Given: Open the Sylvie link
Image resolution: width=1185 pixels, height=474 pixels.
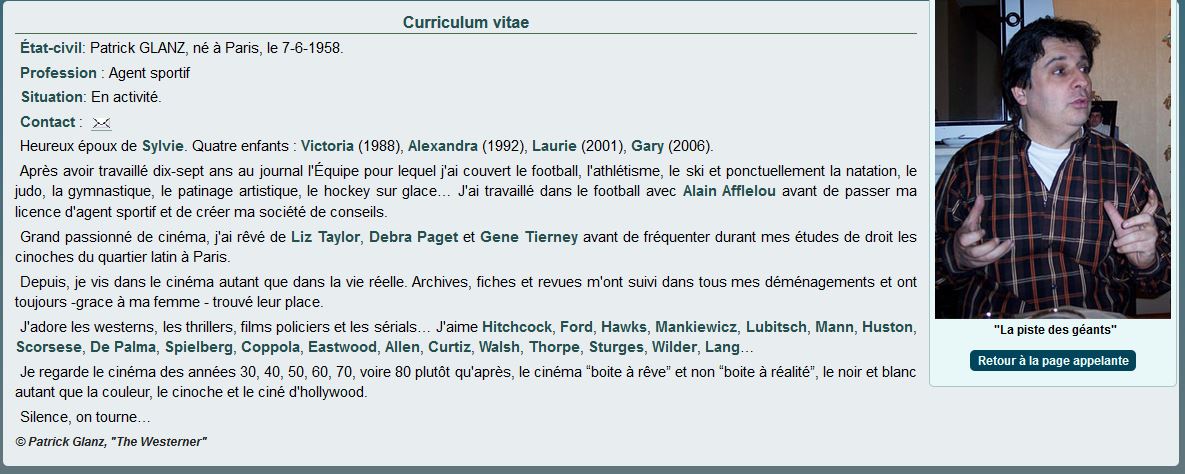Looking at the screenshot, I should tap(162, 146).
